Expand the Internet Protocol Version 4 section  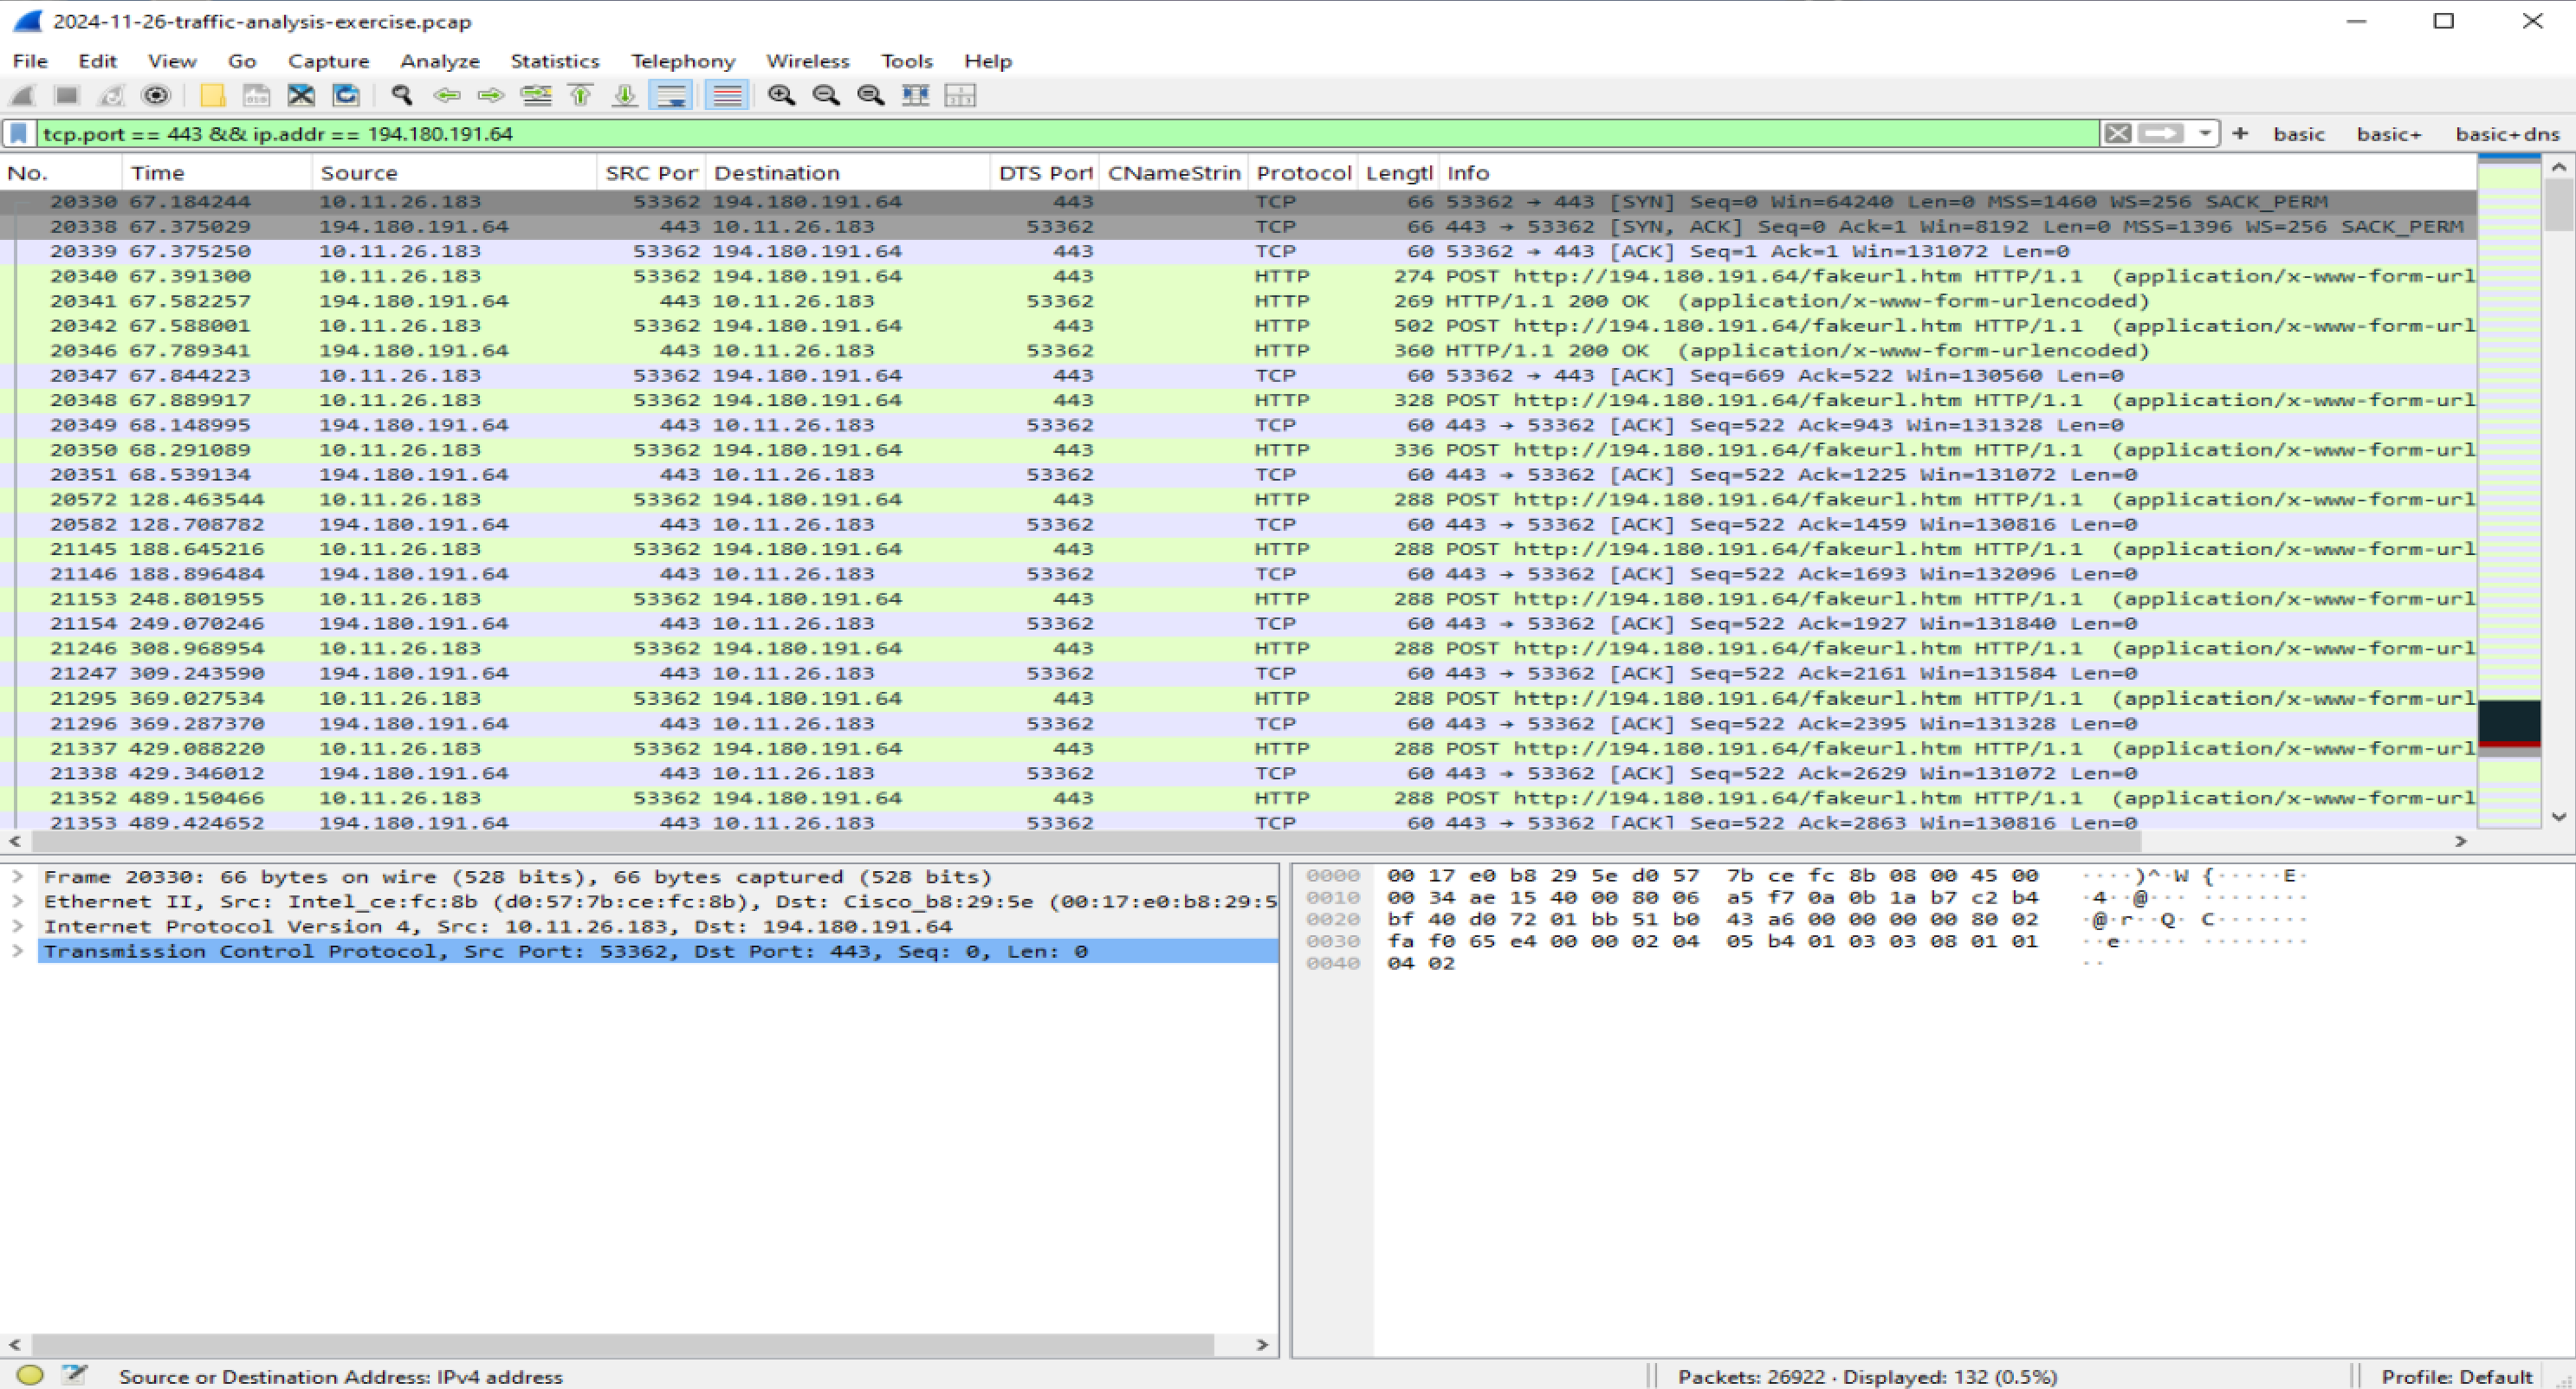[x=17, y=926]
